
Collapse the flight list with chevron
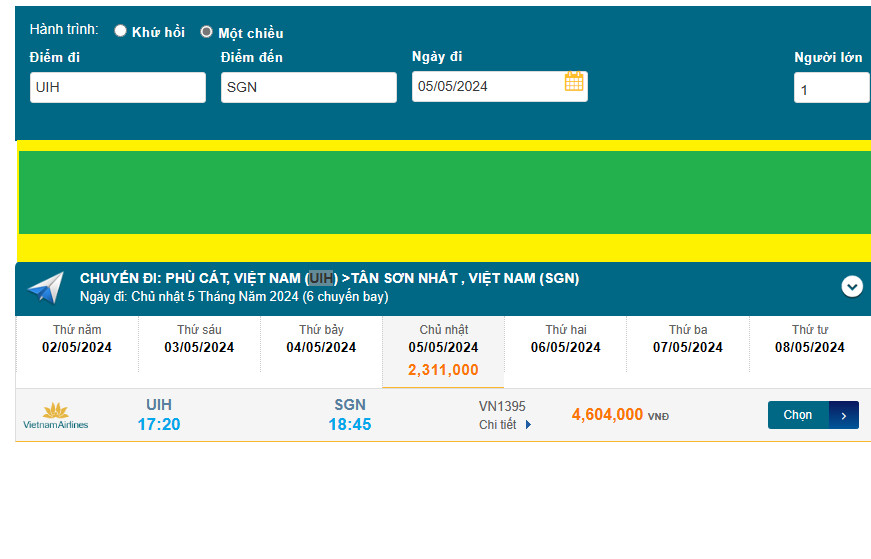[851, 287]
